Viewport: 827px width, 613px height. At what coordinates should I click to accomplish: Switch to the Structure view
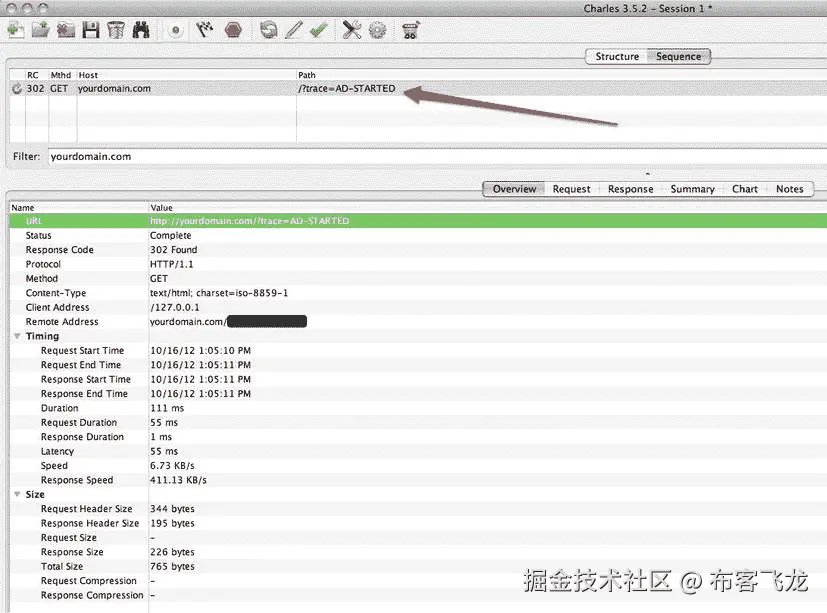pyautogui.click(x=617, y=56)
